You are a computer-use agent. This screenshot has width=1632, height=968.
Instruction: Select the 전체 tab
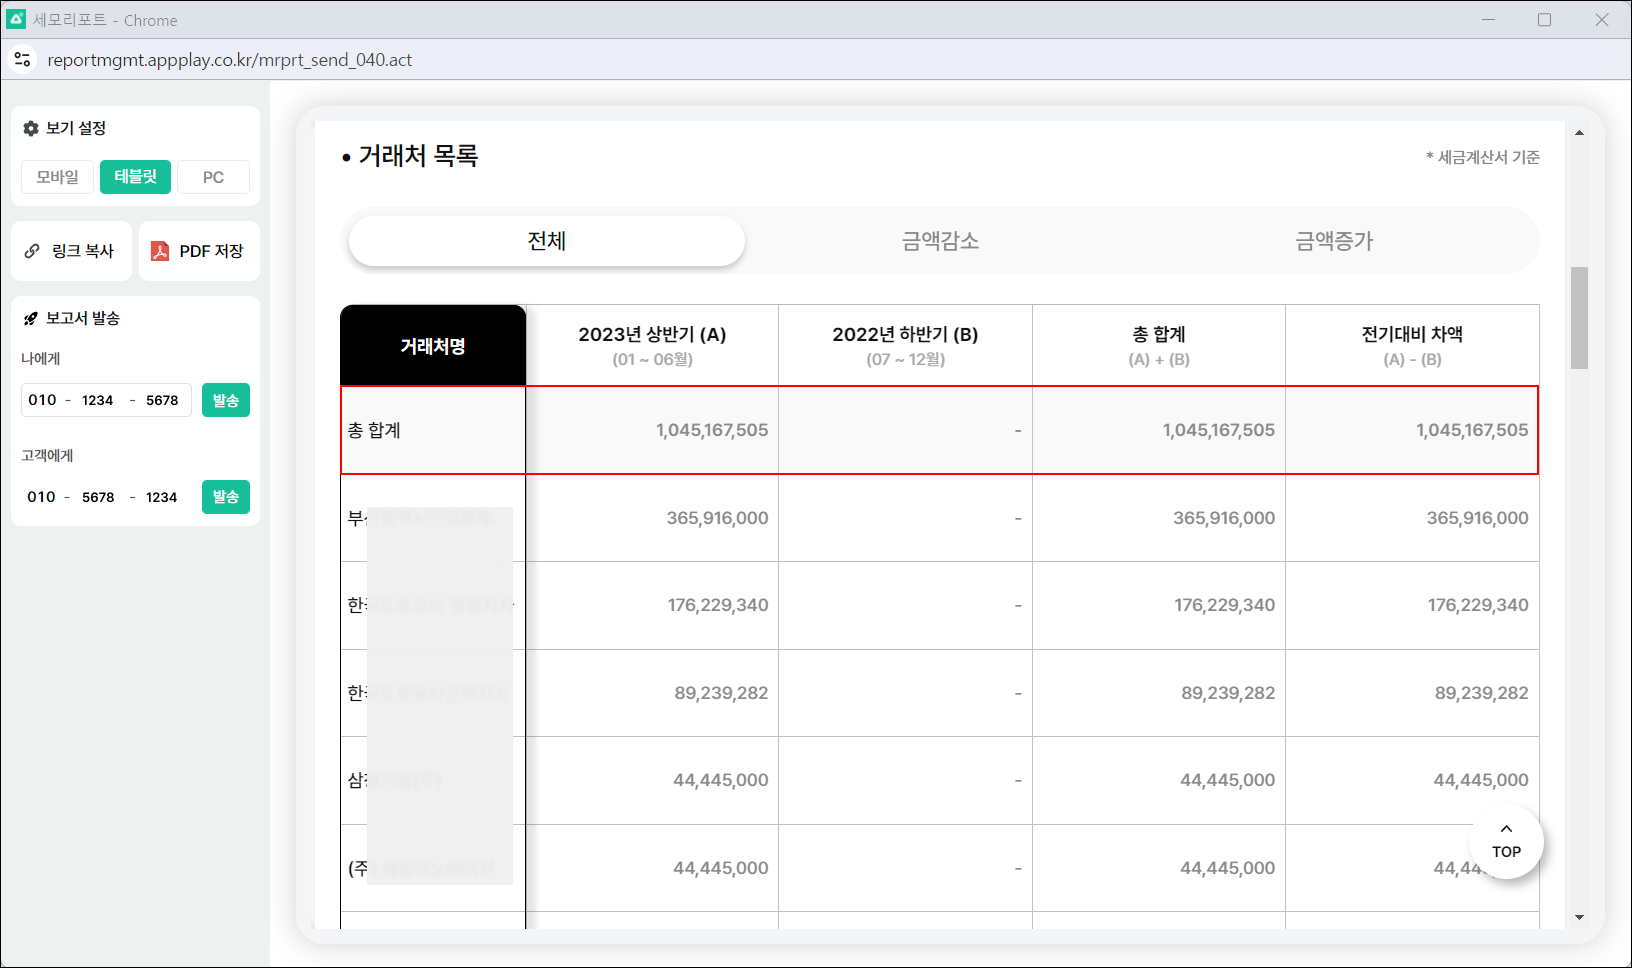547,241
